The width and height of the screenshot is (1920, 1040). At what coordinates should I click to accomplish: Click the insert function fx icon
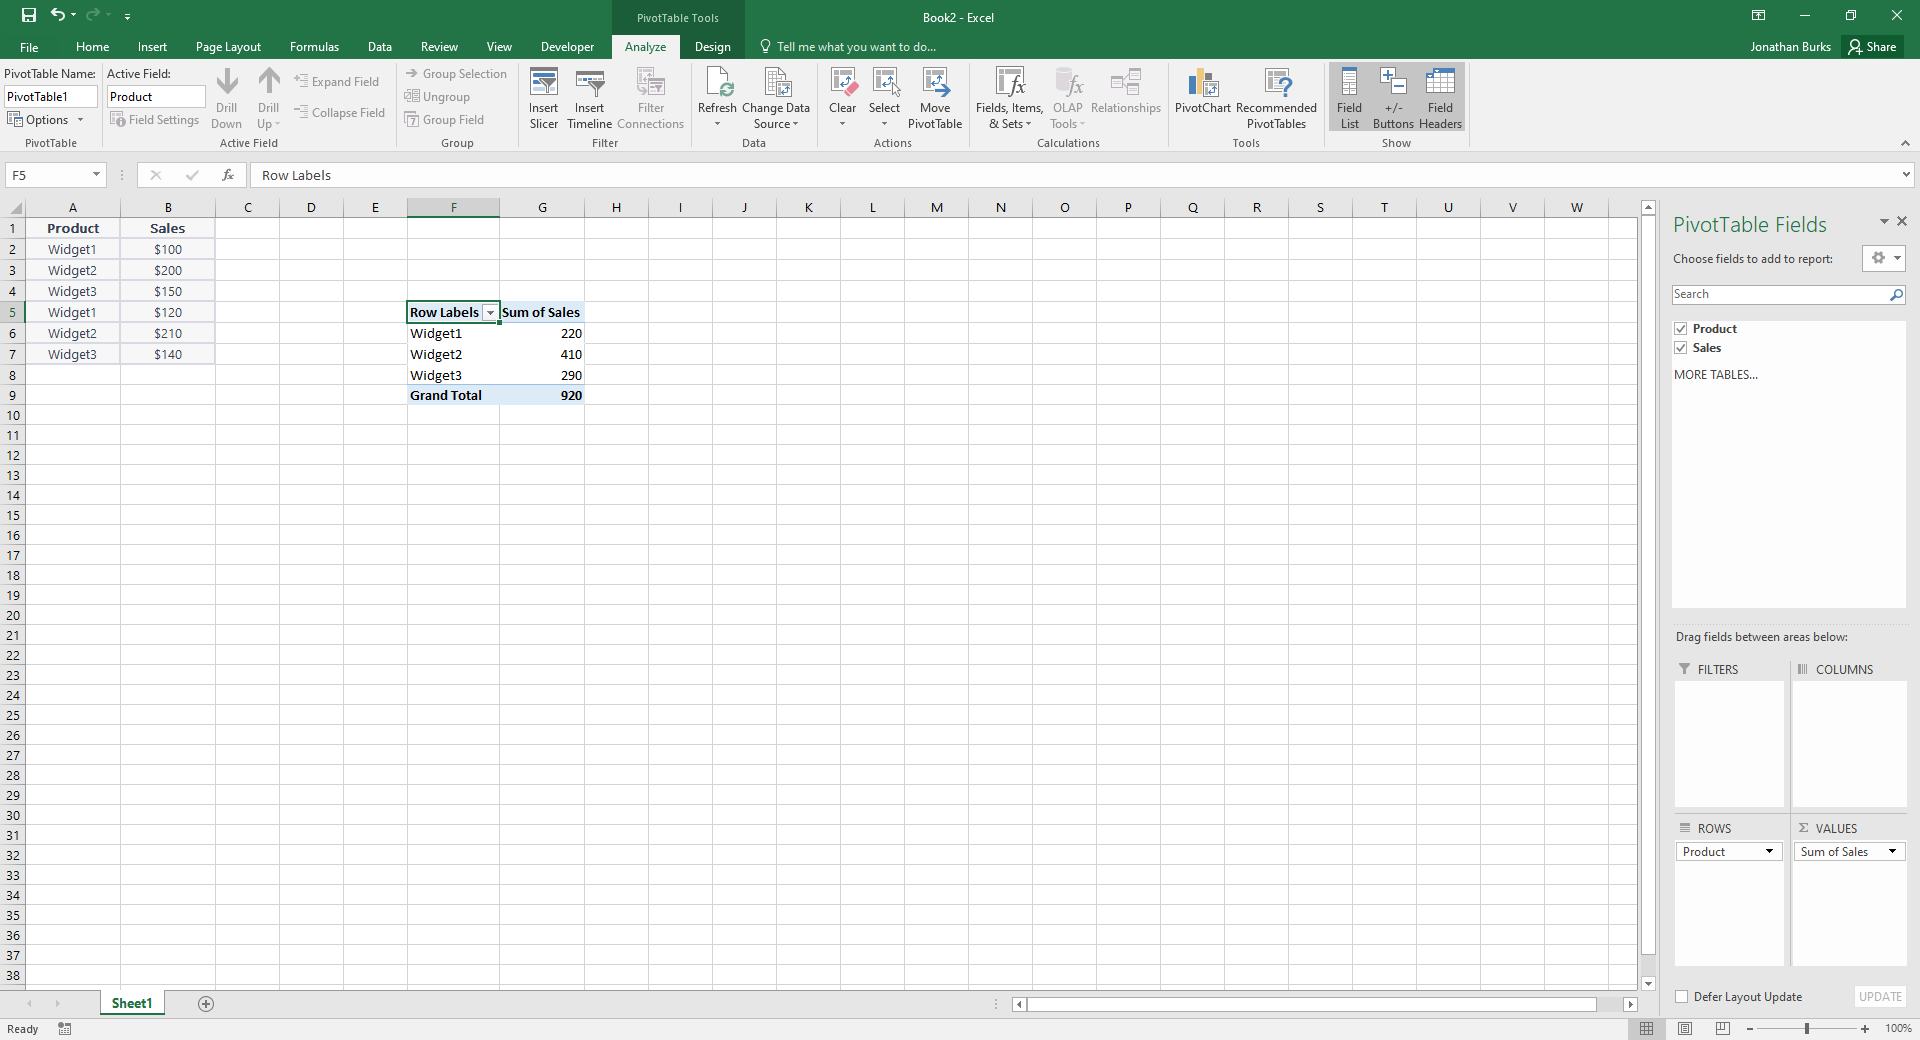click(x=228, y=175)
